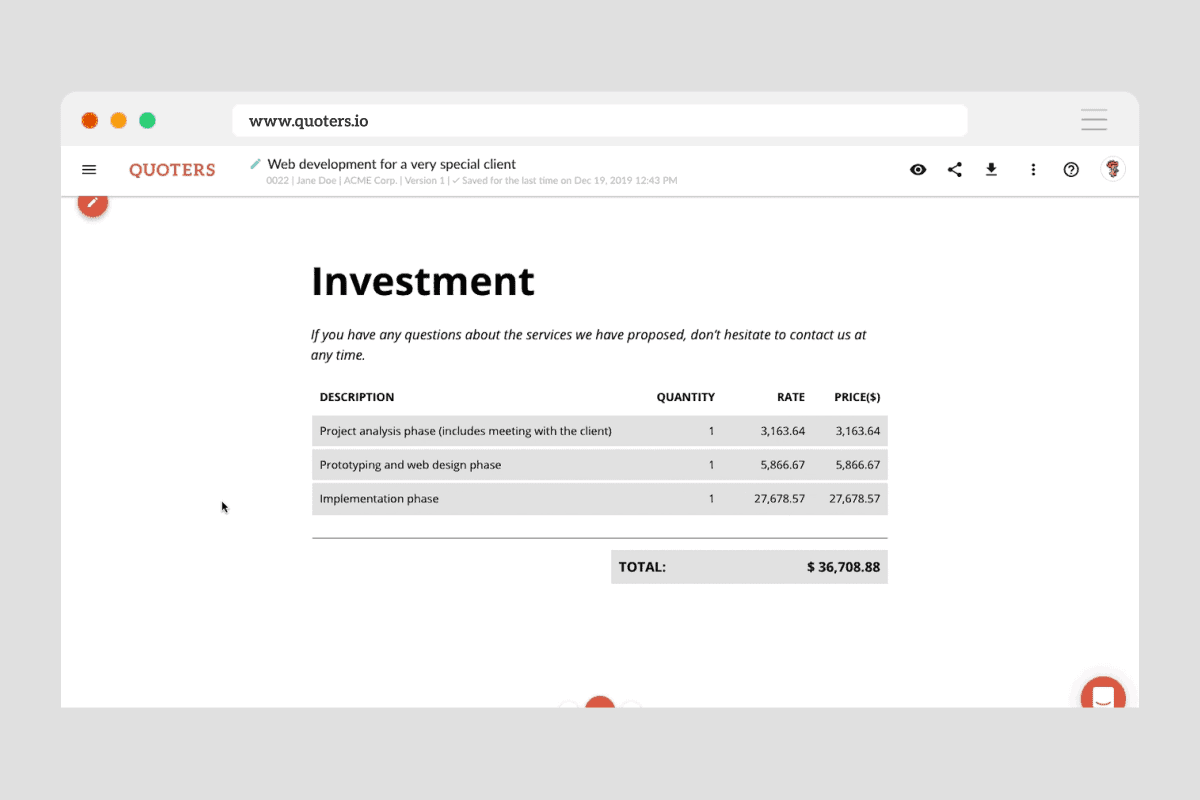Open help with the question mark icon
Image resolution: width=1200 pixels, height=800 pixels.
1071,170
